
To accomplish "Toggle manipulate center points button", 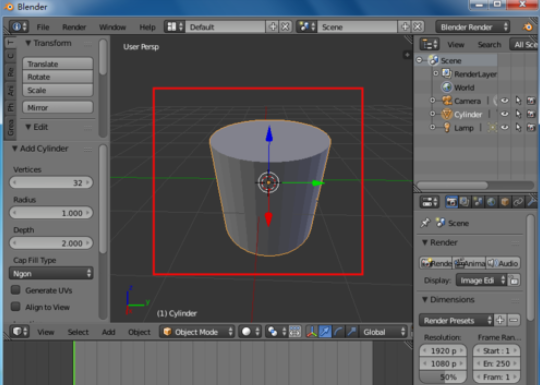I will coord(295,332).
